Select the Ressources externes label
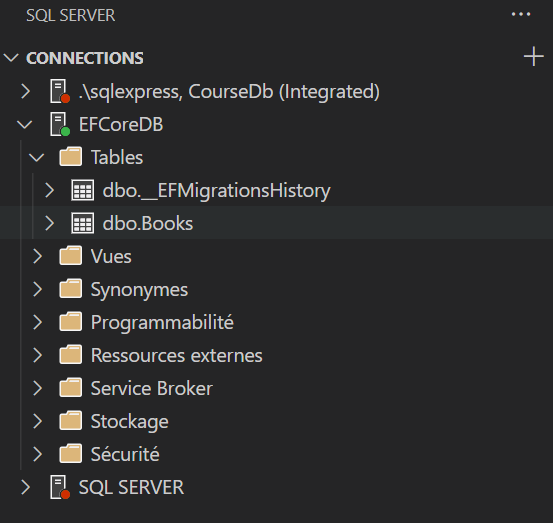 [177, 355]
